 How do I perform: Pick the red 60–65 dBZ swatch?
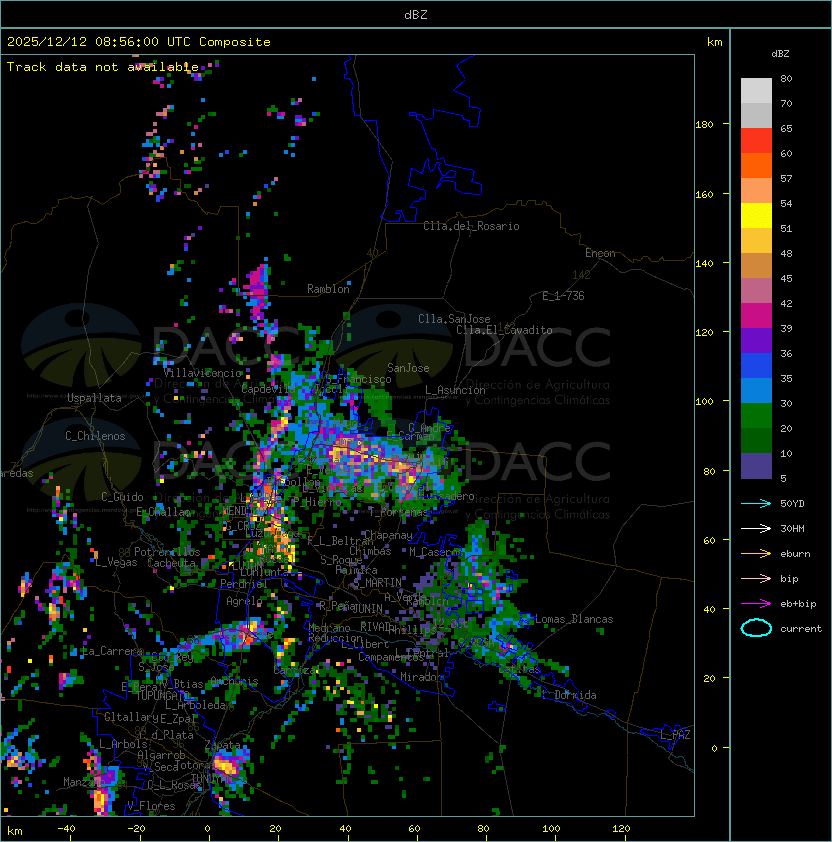(x=756, y=141)
